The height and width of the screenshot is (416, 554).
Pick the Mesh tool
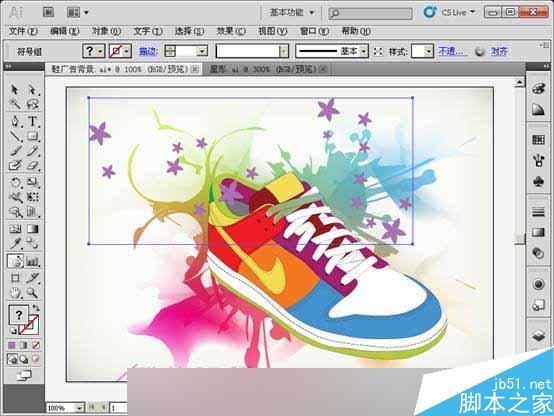[14, 229]
